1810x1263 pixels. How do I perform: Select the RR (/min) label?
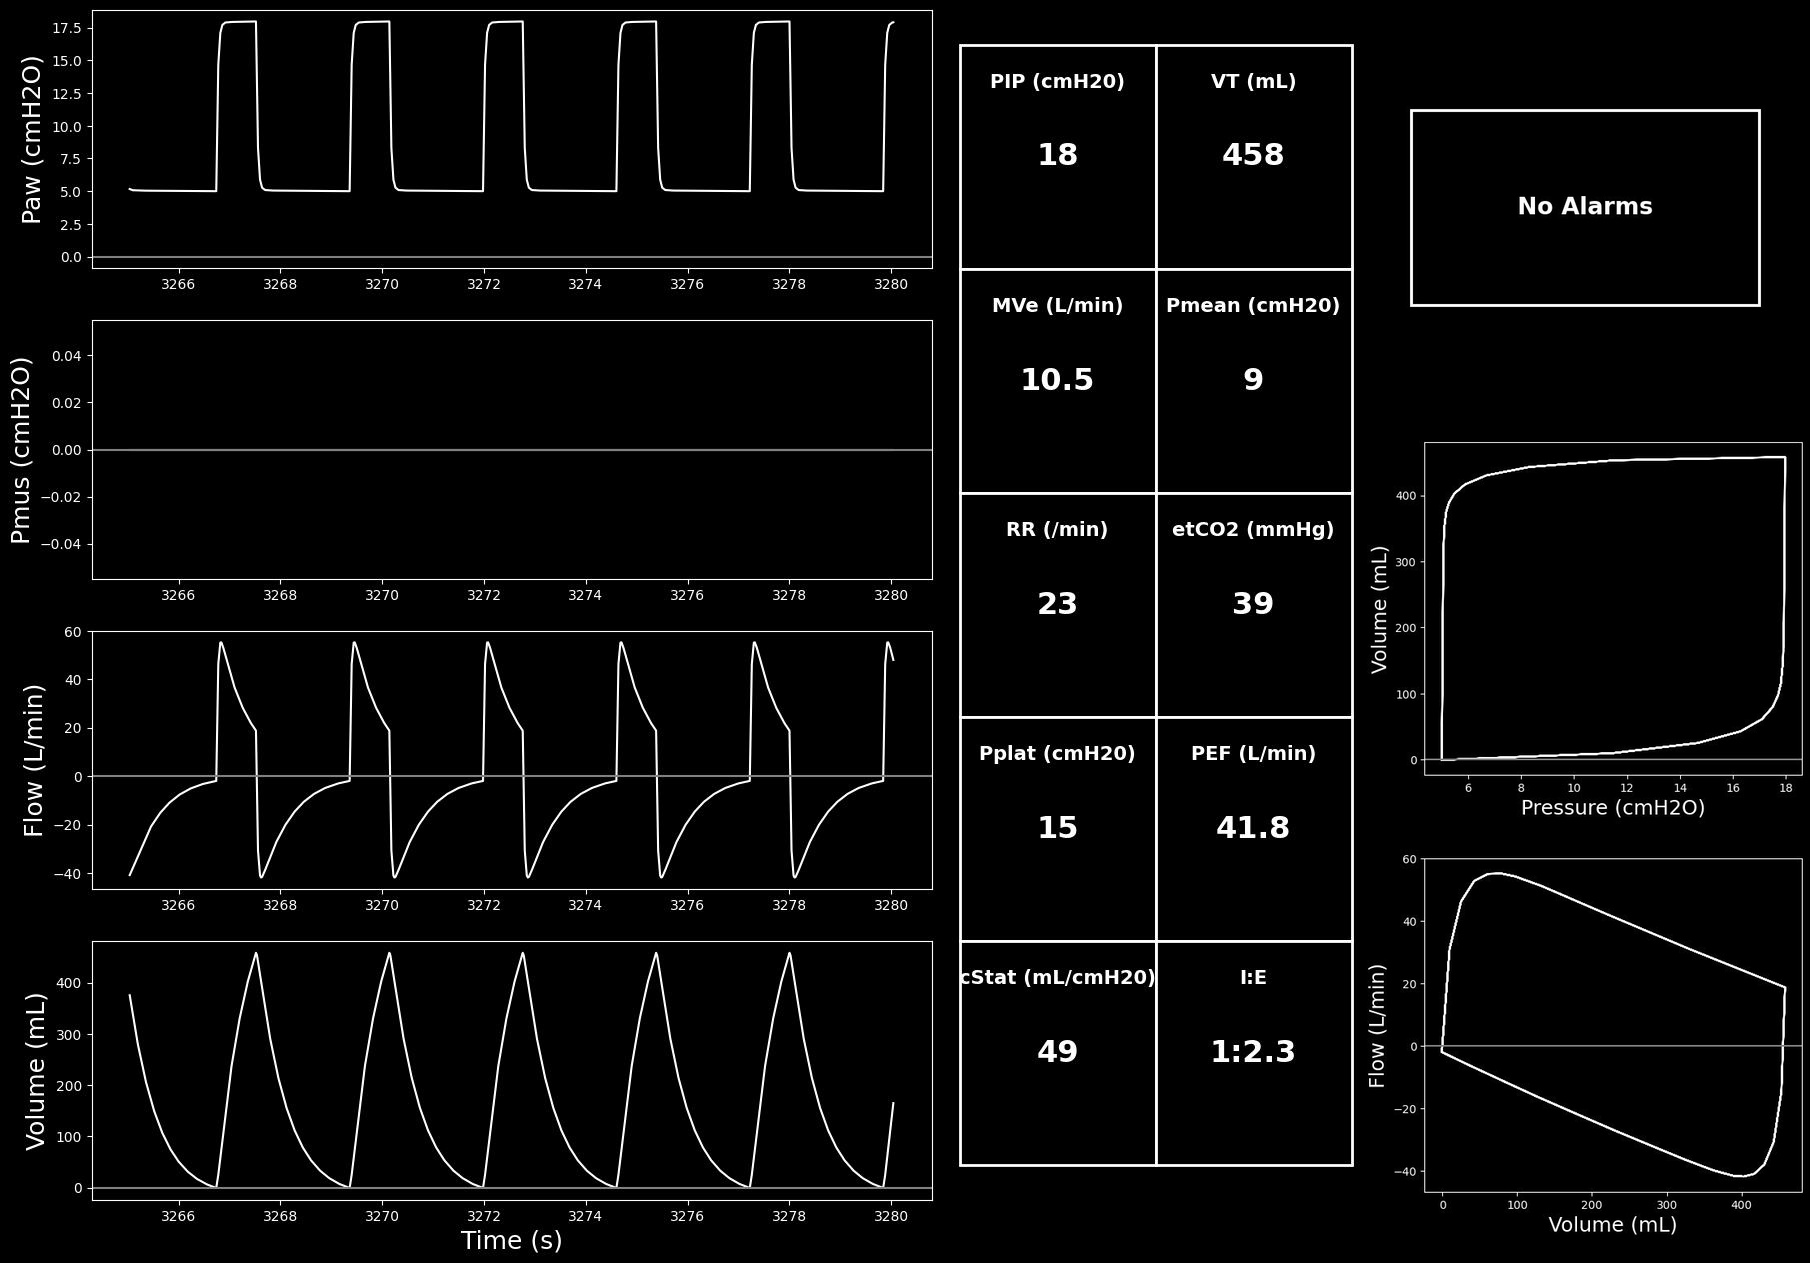(1057, 530)
